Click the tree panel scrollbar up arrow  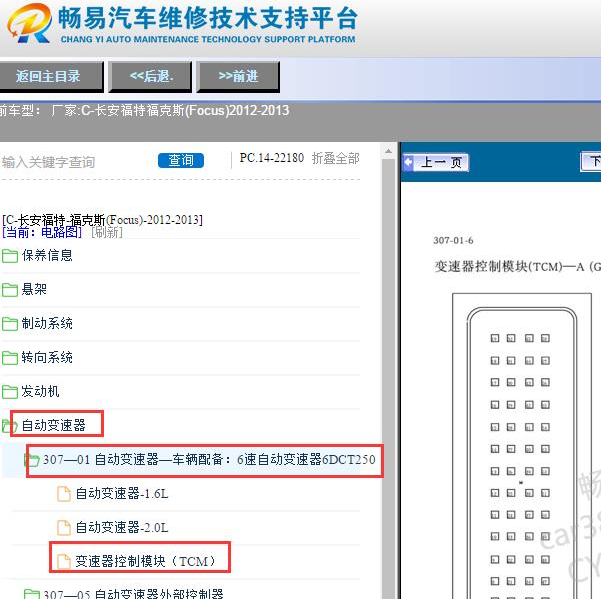pos(388,151)
